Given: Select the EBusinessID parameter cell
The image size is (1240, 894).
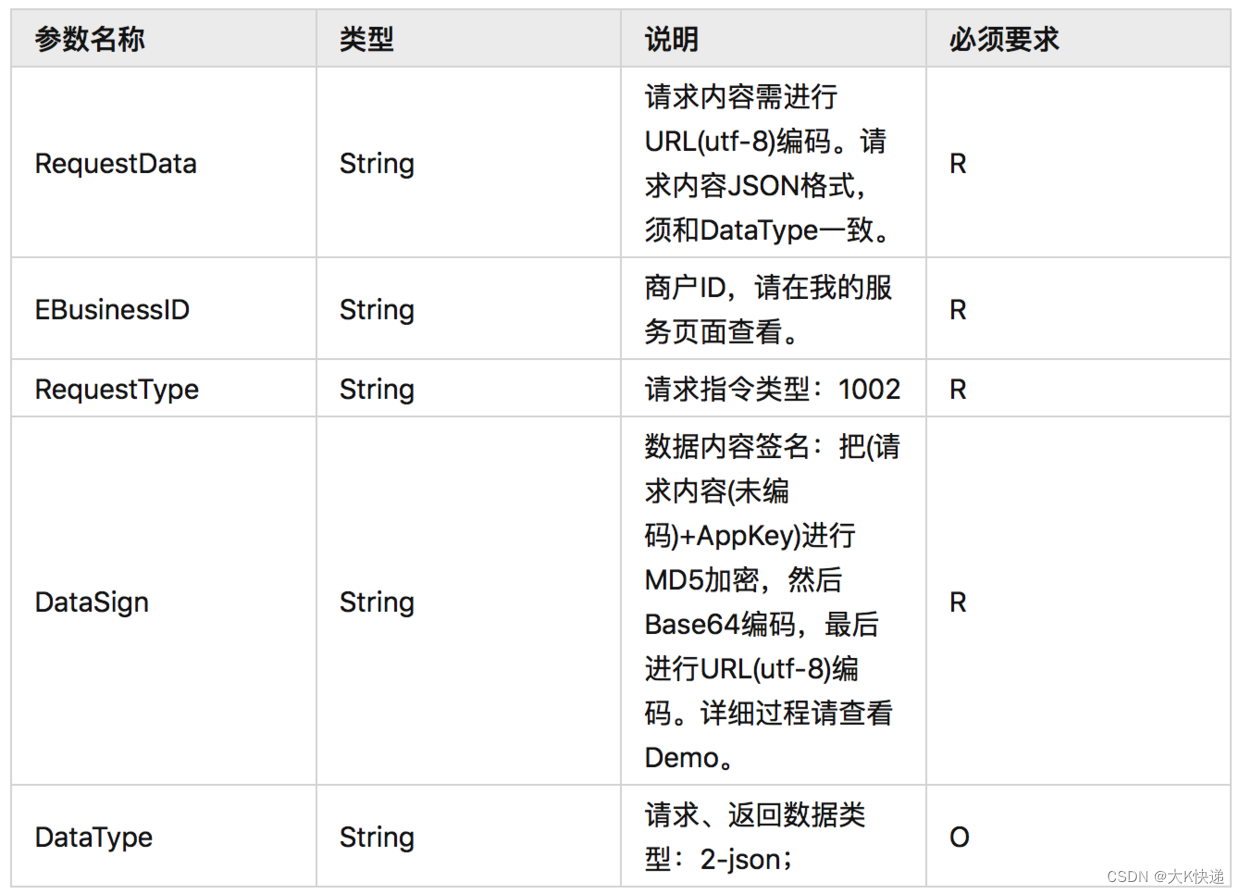Looking at the screenshot, I should point(112,310).
